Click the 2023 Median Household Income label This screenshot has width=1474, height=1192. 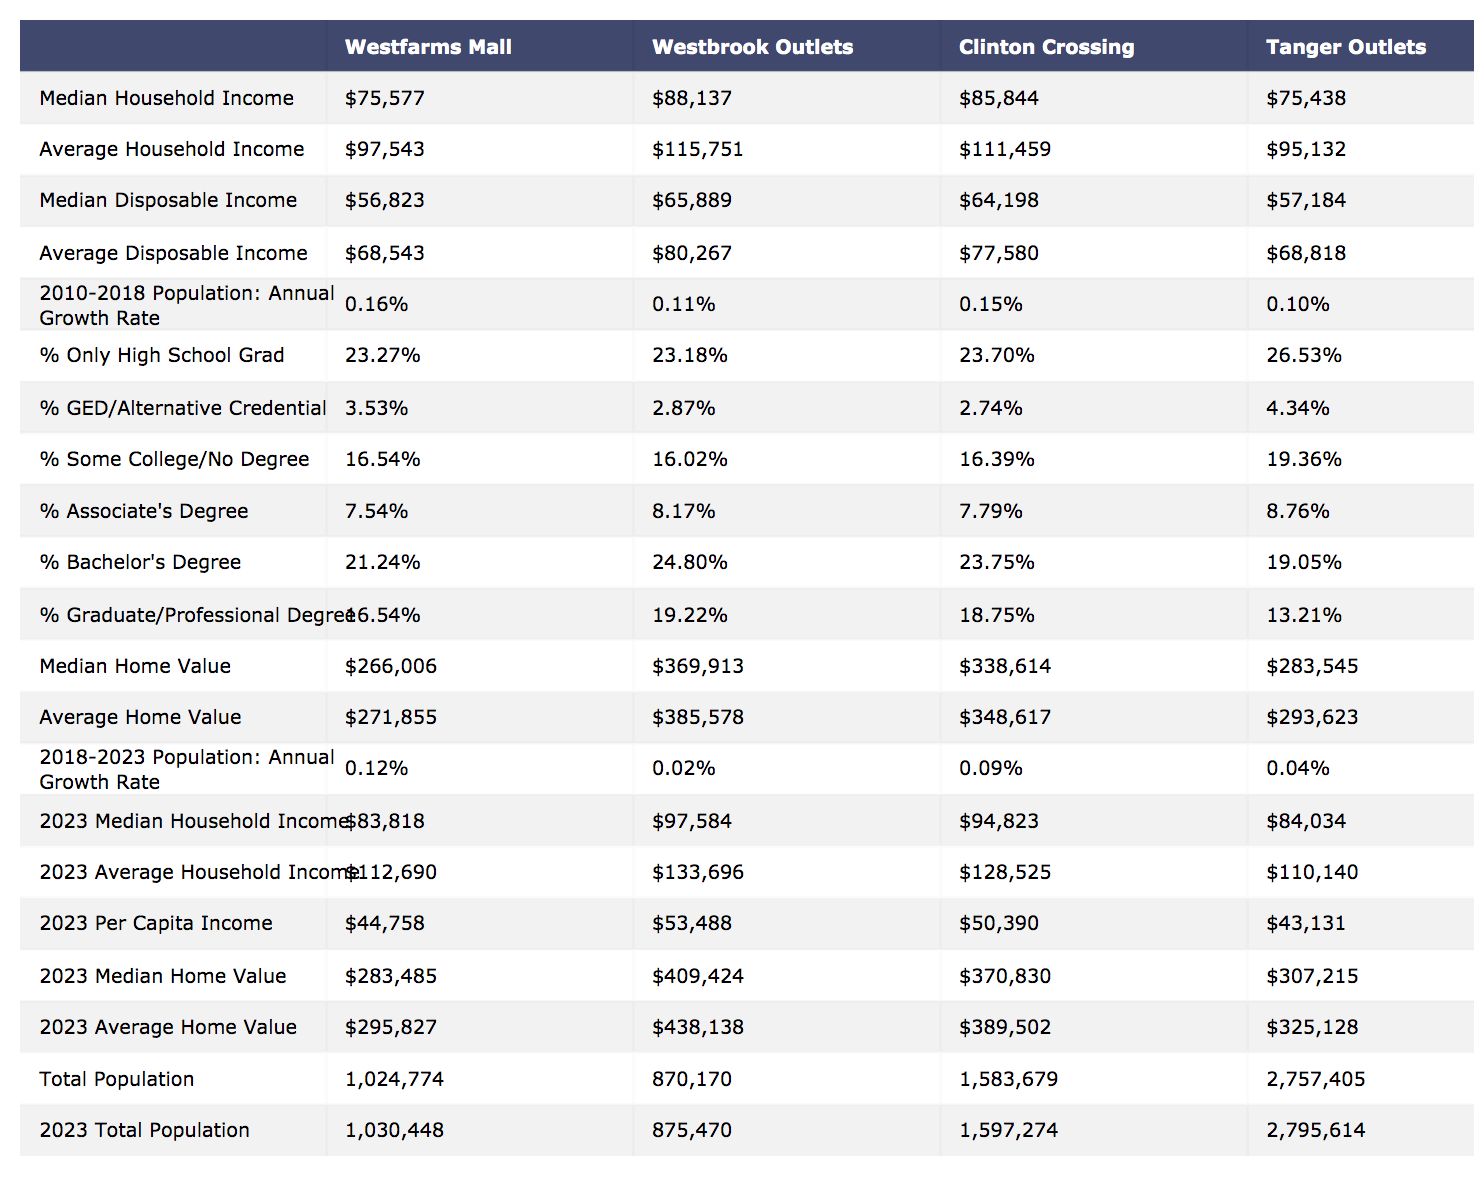pyautogui.click(x=196, y=821)
